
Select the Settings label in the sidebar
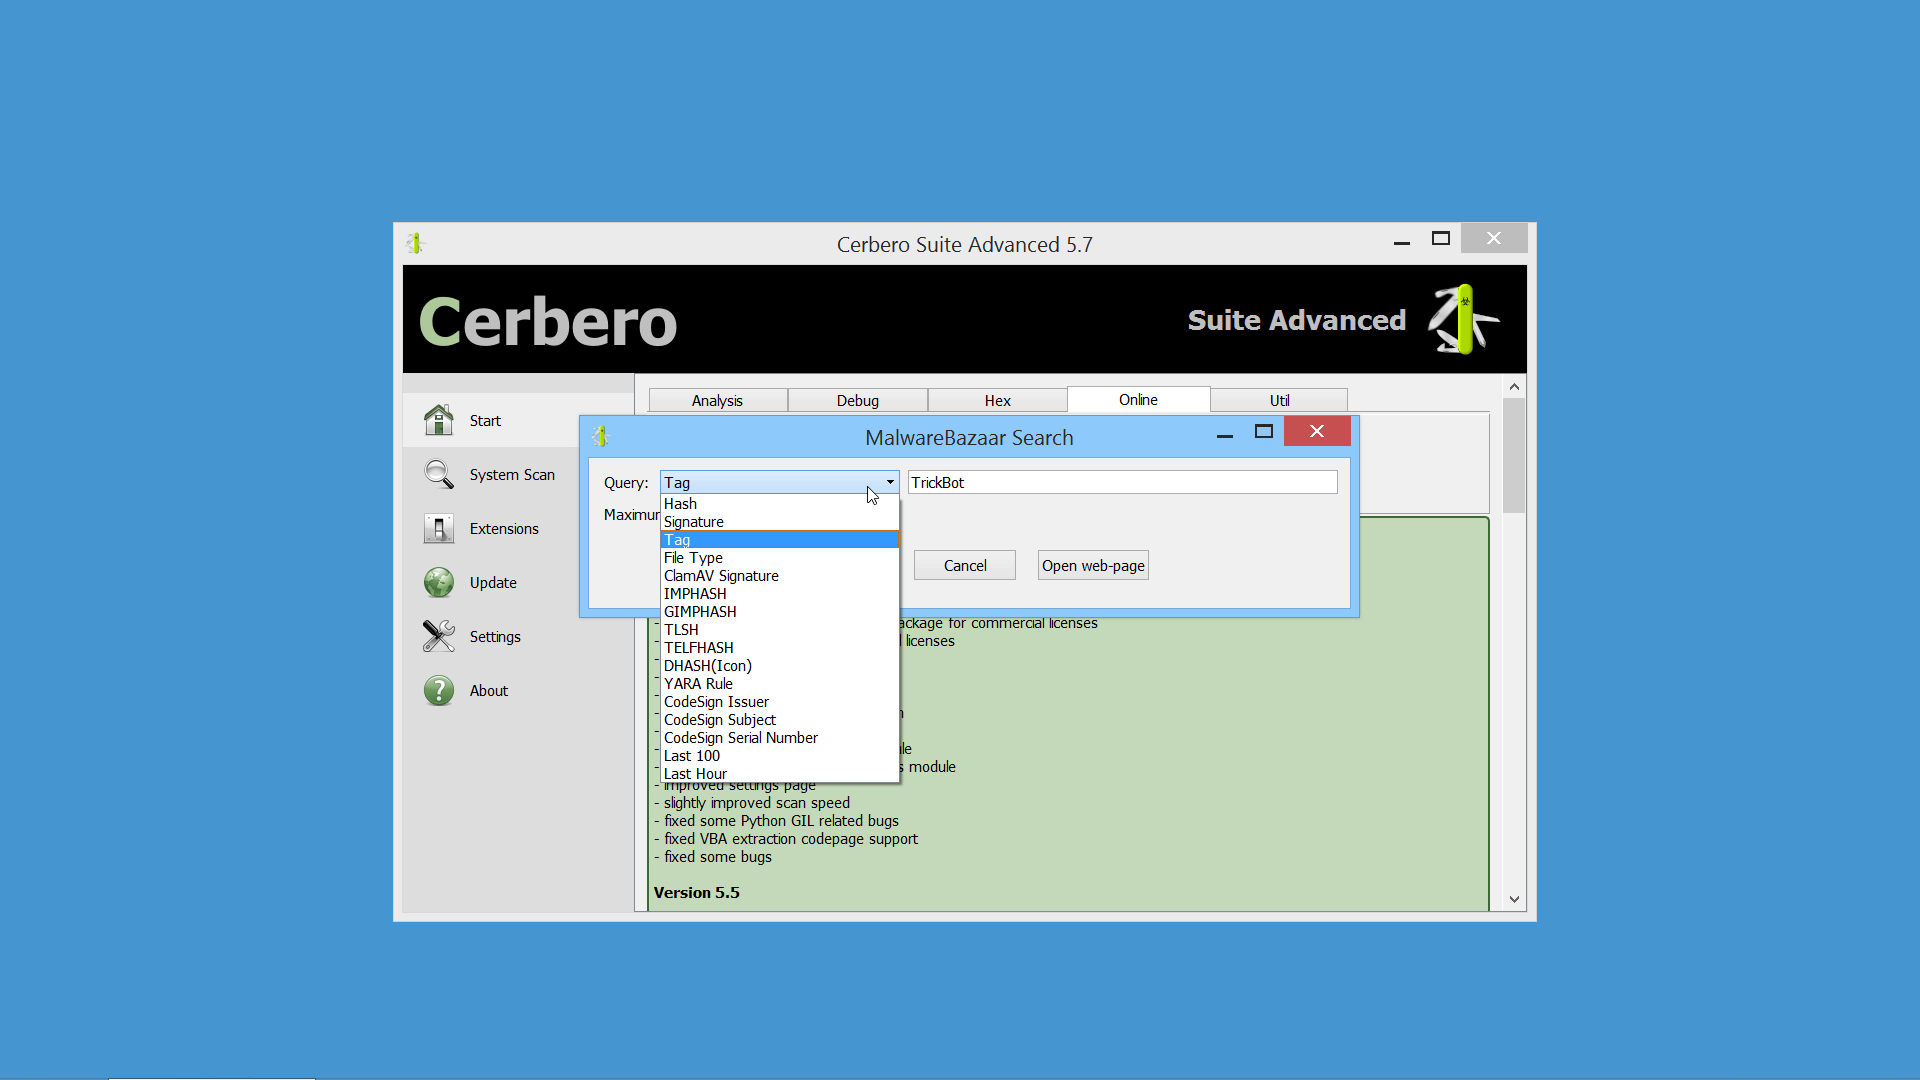click(495, 637)
